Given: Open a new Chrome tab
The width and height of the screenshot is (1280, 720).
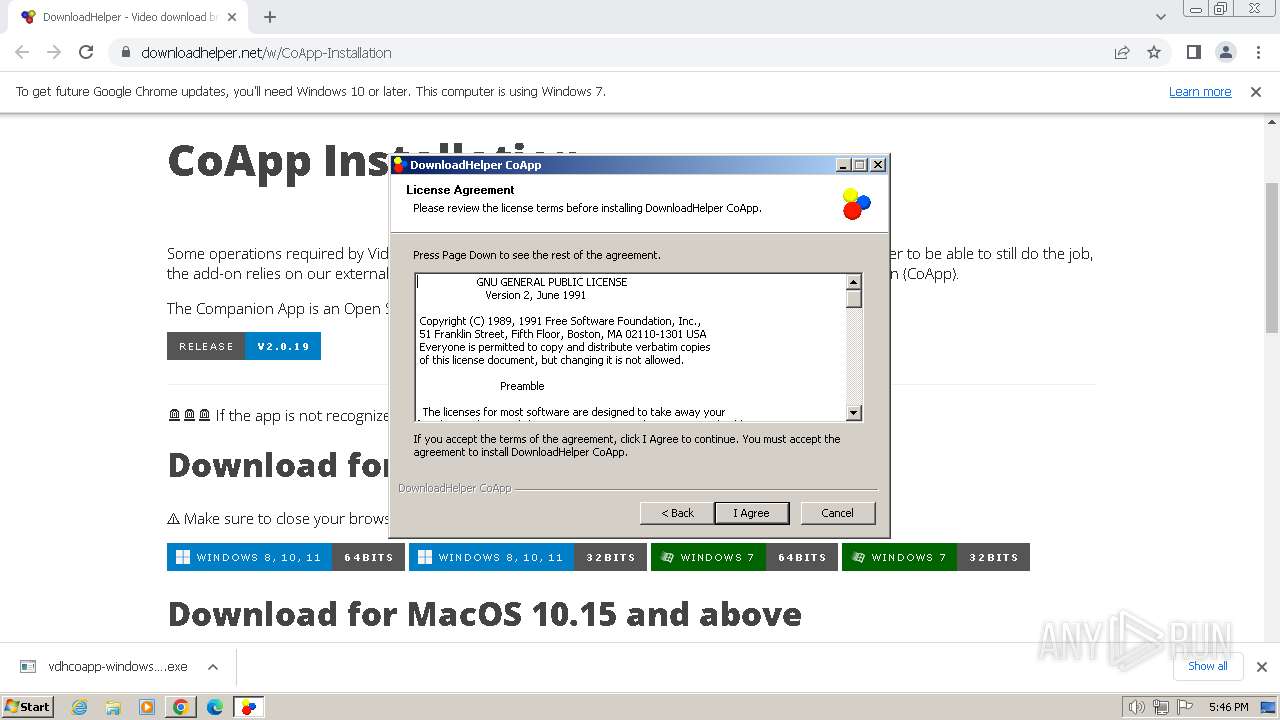Looking at the screenshot, I should pos(270,17).
